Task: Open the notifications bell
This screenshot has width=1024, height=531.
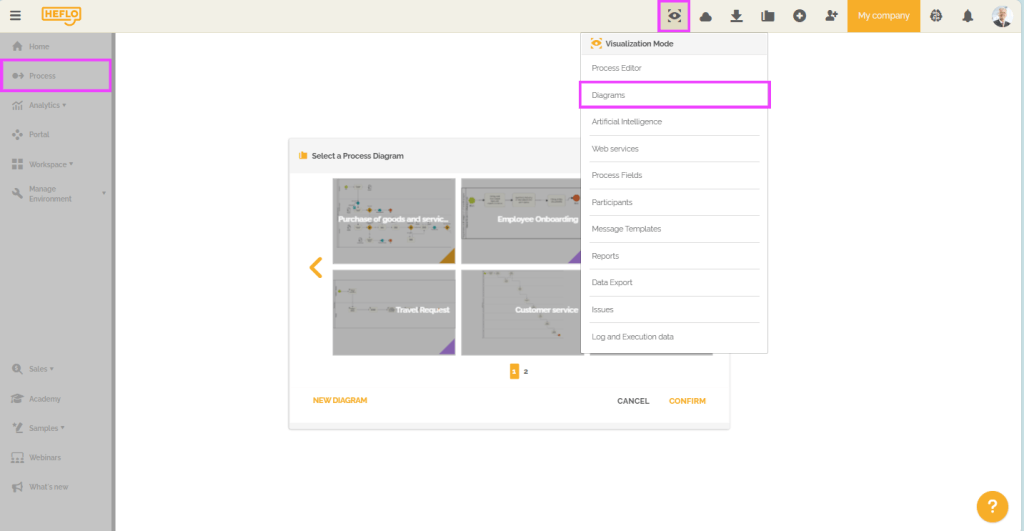Action: point(968,16)
